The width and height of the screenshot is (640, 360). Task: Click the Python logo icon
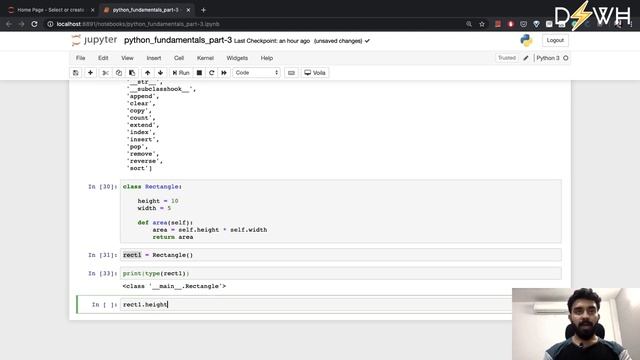[x=526, y=40]
